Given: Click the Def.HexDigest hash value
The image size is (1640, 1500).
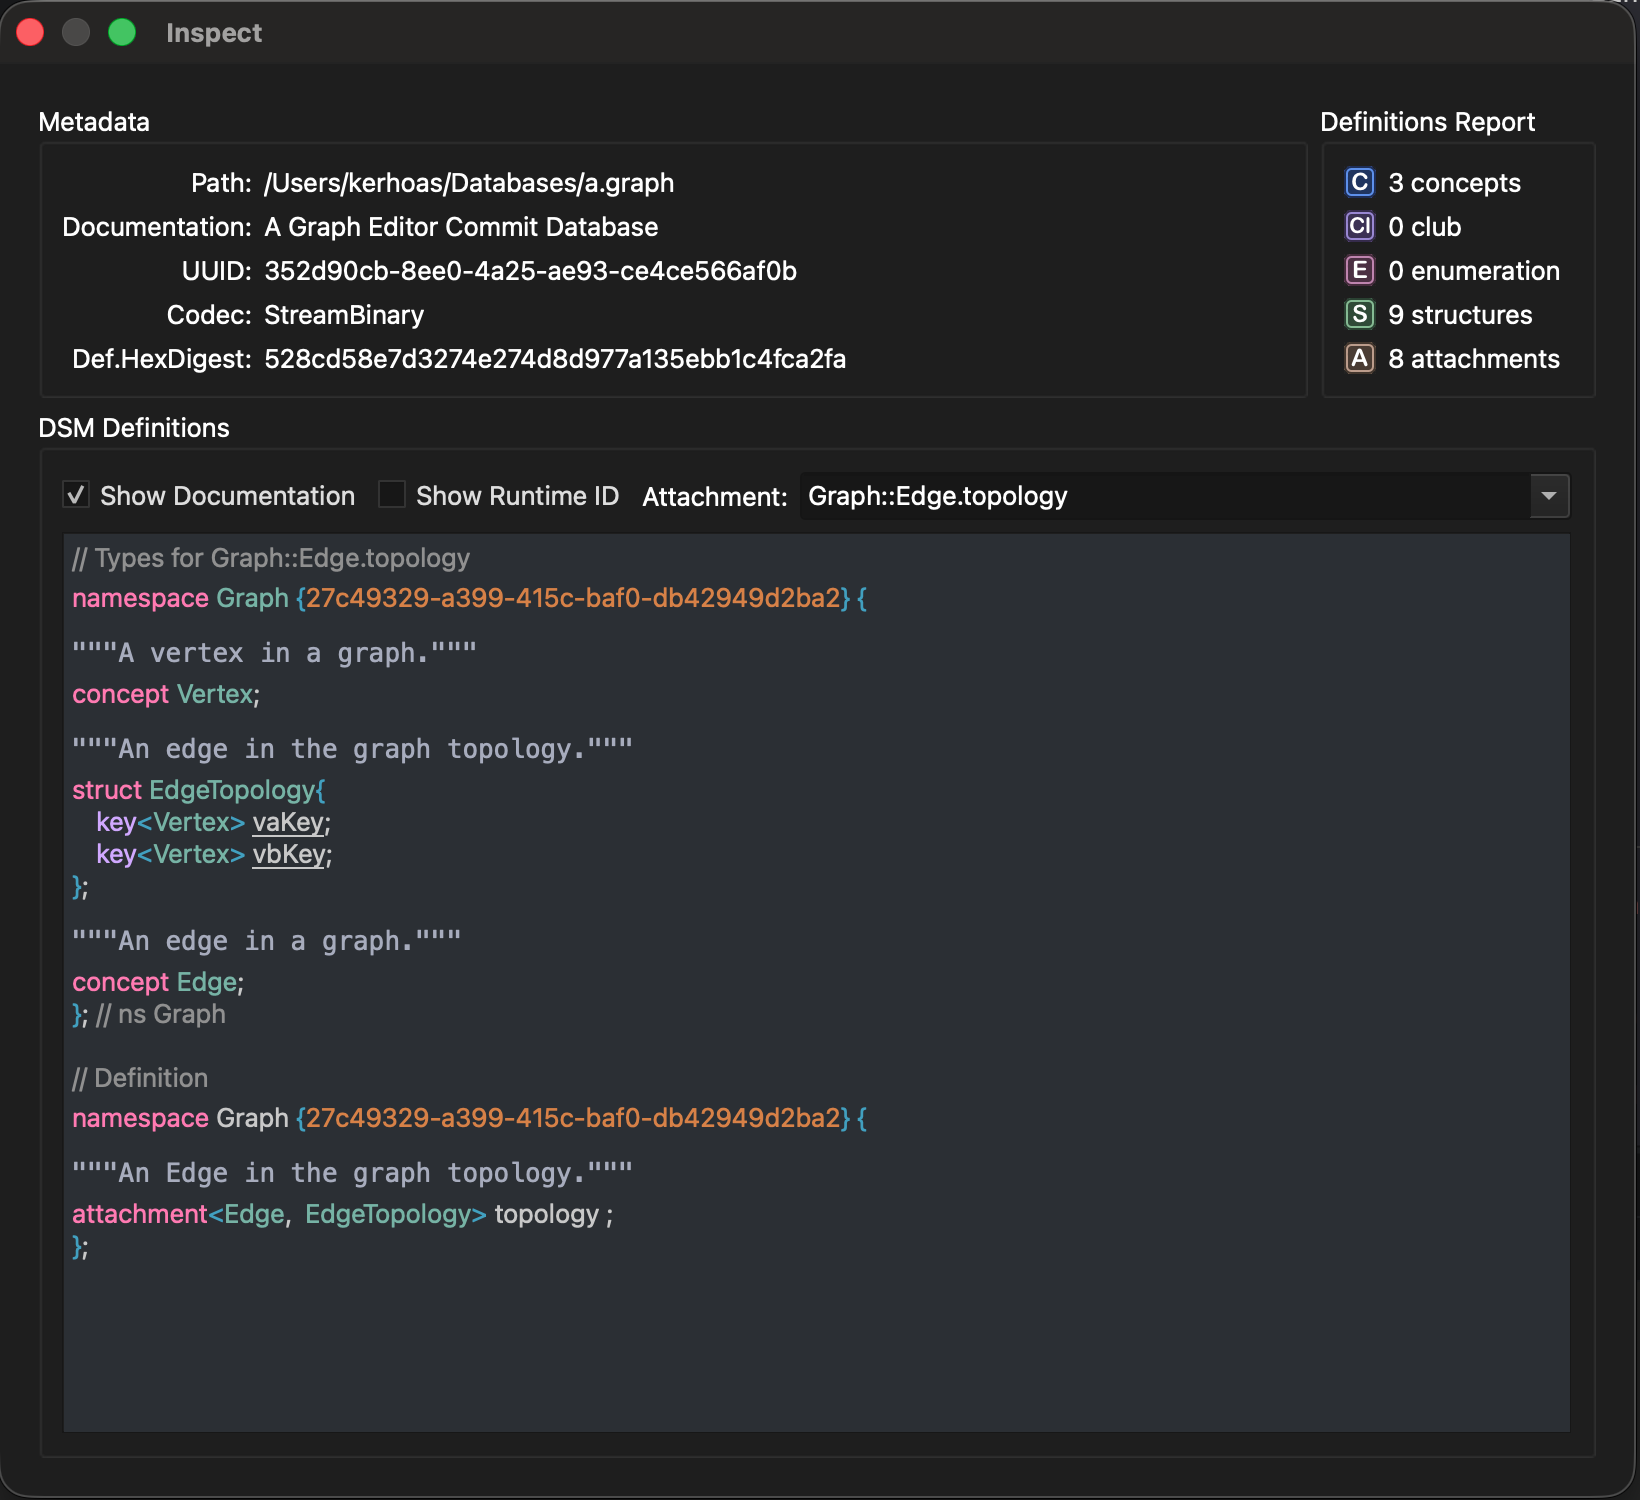Looking at the screenshot, I should (555, 359).
